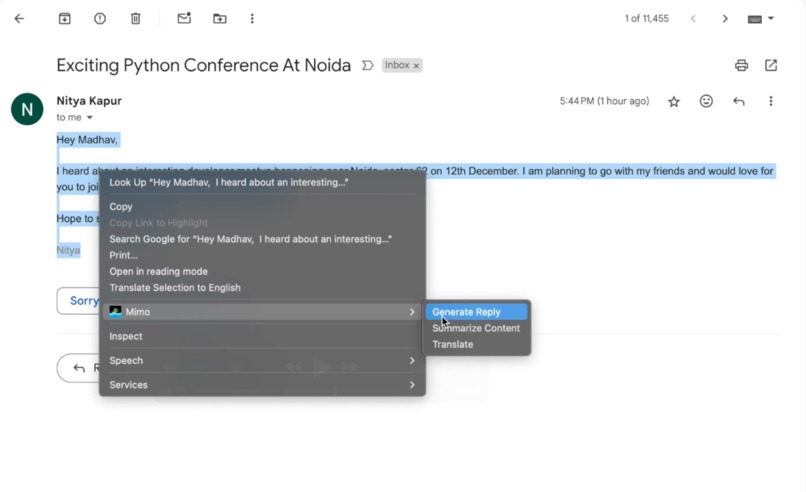Reply using arrow icon in message header
The height and width of the screenshot is (492, 806).
tap(739, 101)
